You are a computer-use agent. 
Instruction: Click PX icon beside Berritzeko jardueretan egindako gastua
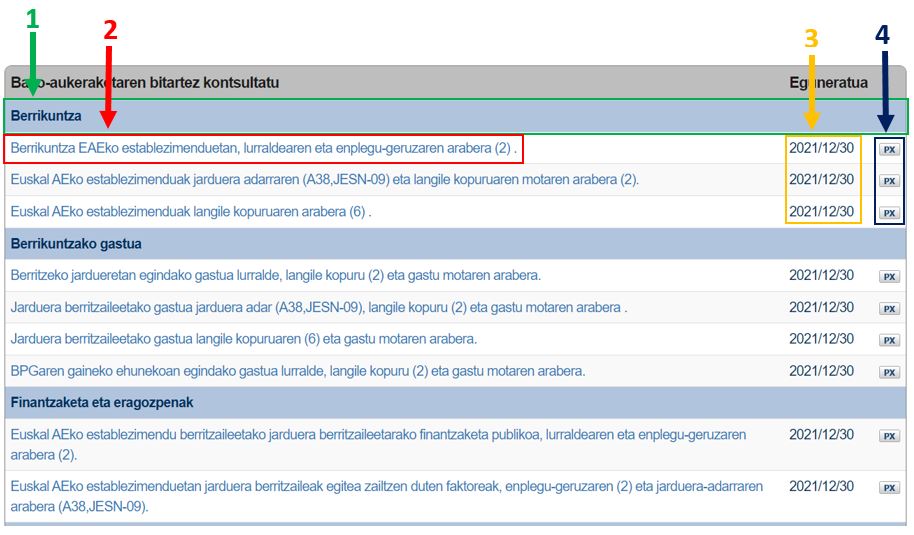889,277
